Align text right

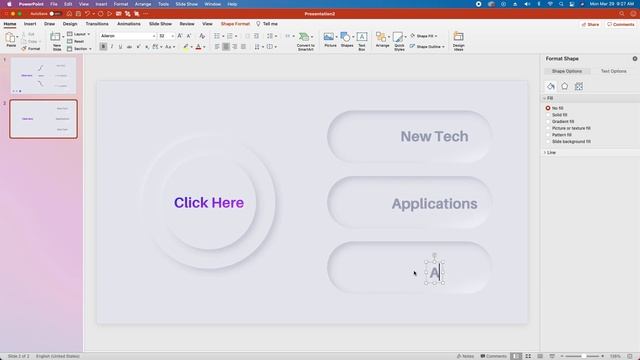pyautogui.click(x=235, y=47)
